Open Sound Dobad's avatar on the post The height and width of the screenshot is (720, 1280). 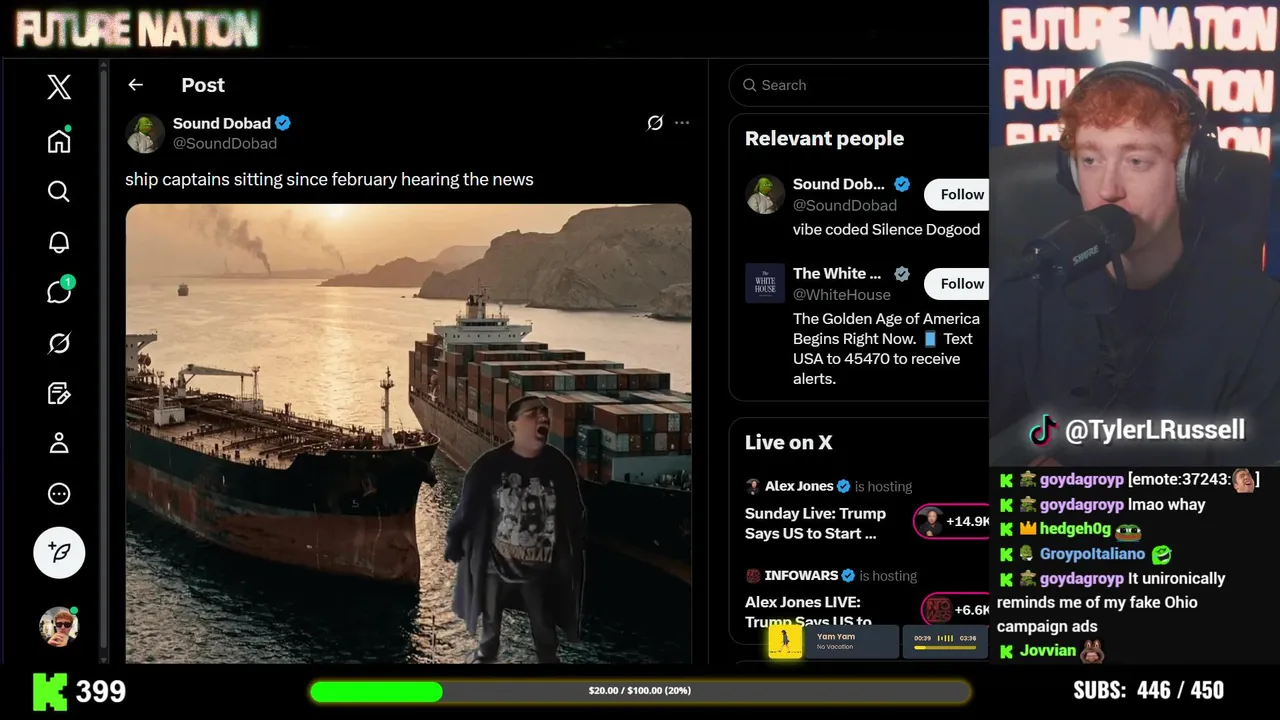[145, 133]
